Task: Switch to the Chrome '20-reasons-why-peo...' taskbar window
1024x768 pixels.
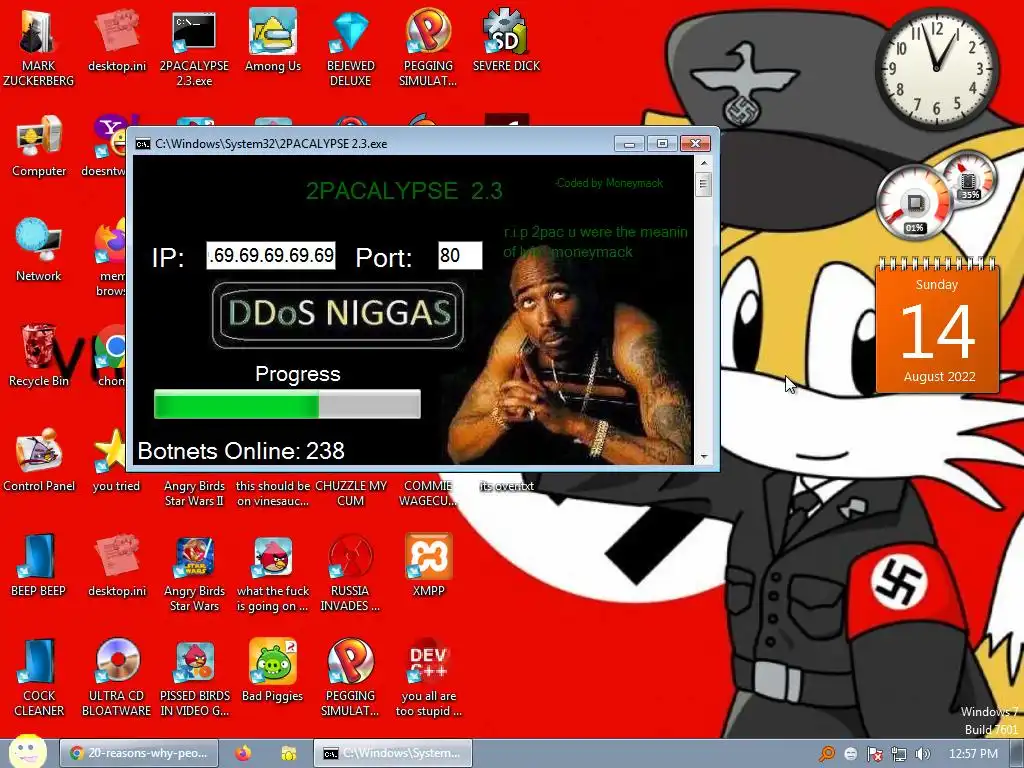Action: click(x=137, y=753)
